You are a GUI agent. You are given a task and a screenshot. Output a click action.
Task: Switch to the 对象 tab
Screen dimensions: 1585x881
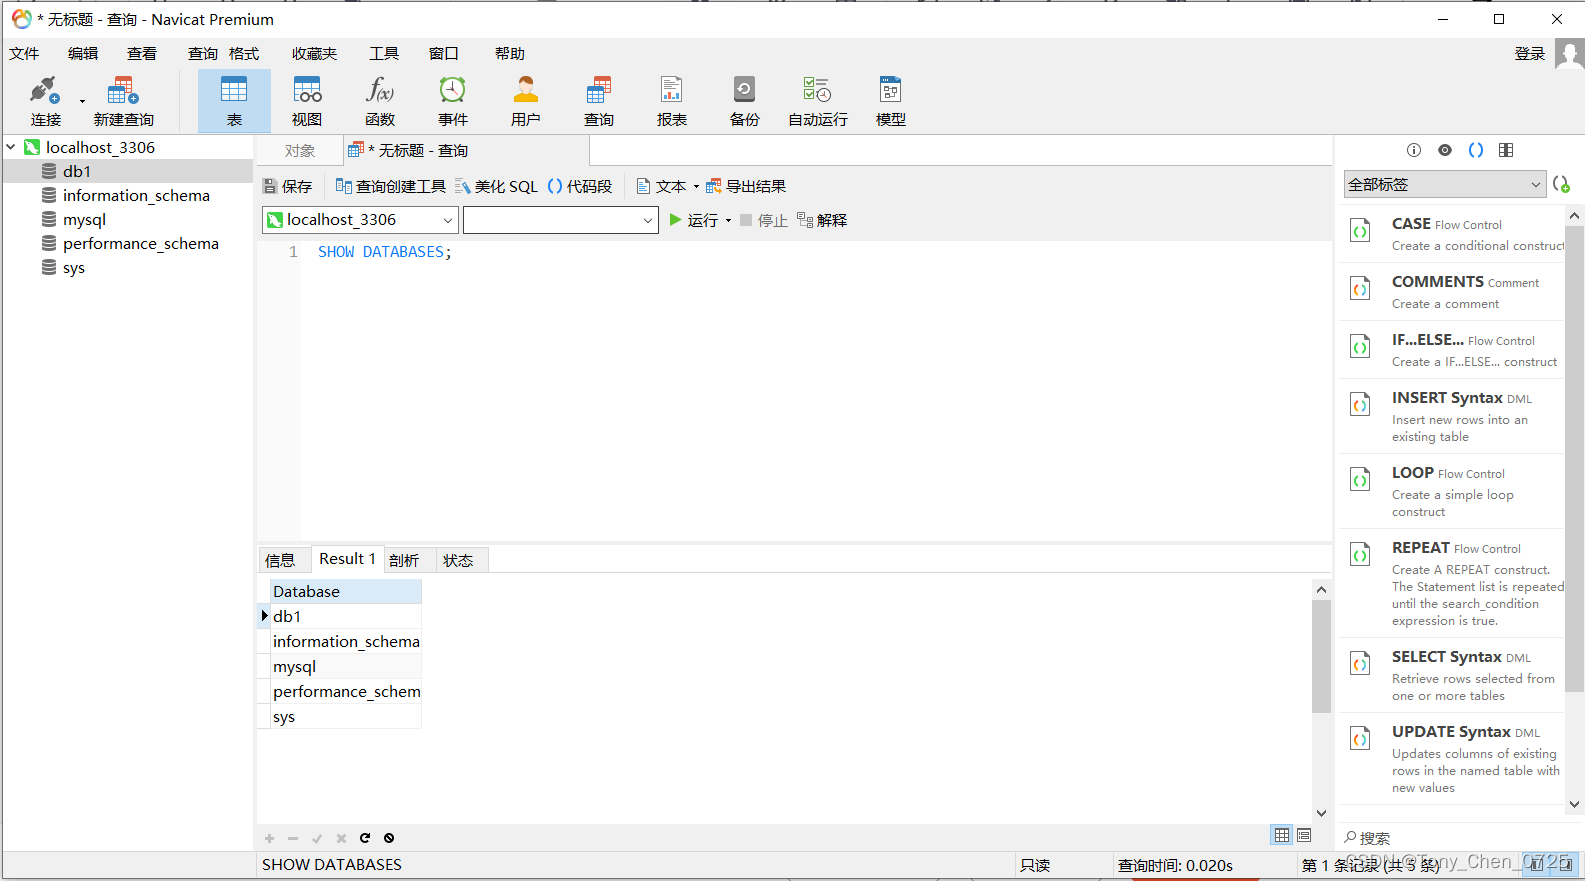click(299, 151)
